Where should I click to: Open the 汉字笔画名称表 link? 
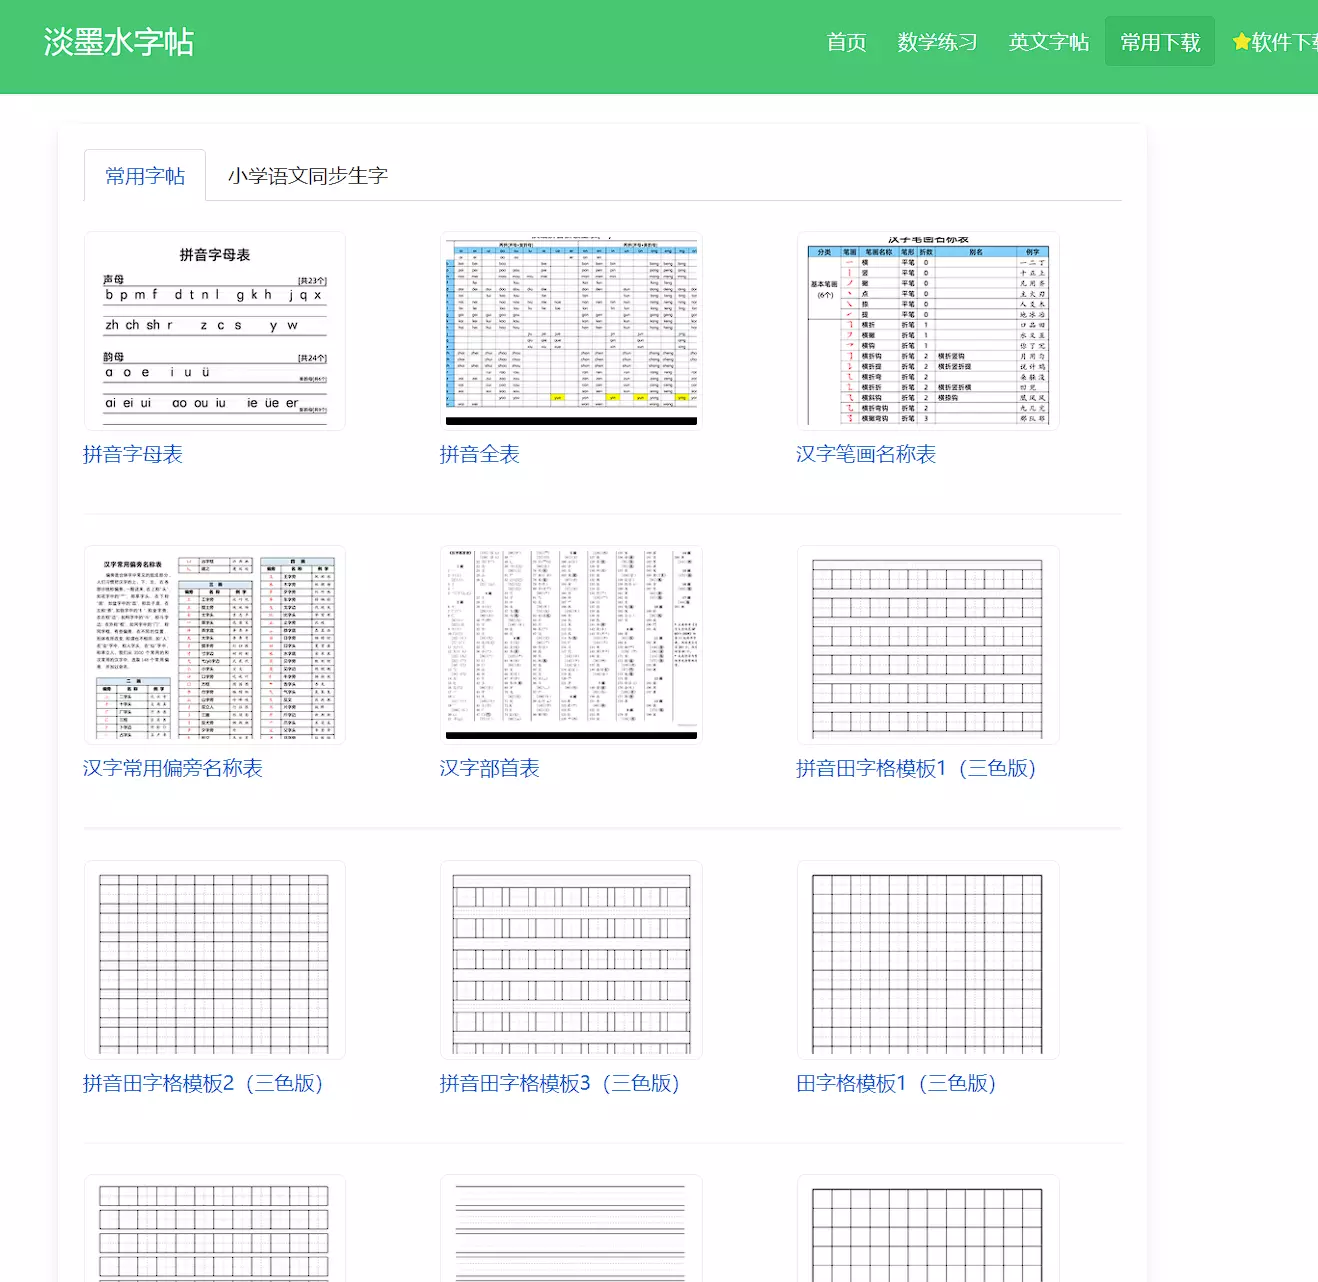point(866,454)
